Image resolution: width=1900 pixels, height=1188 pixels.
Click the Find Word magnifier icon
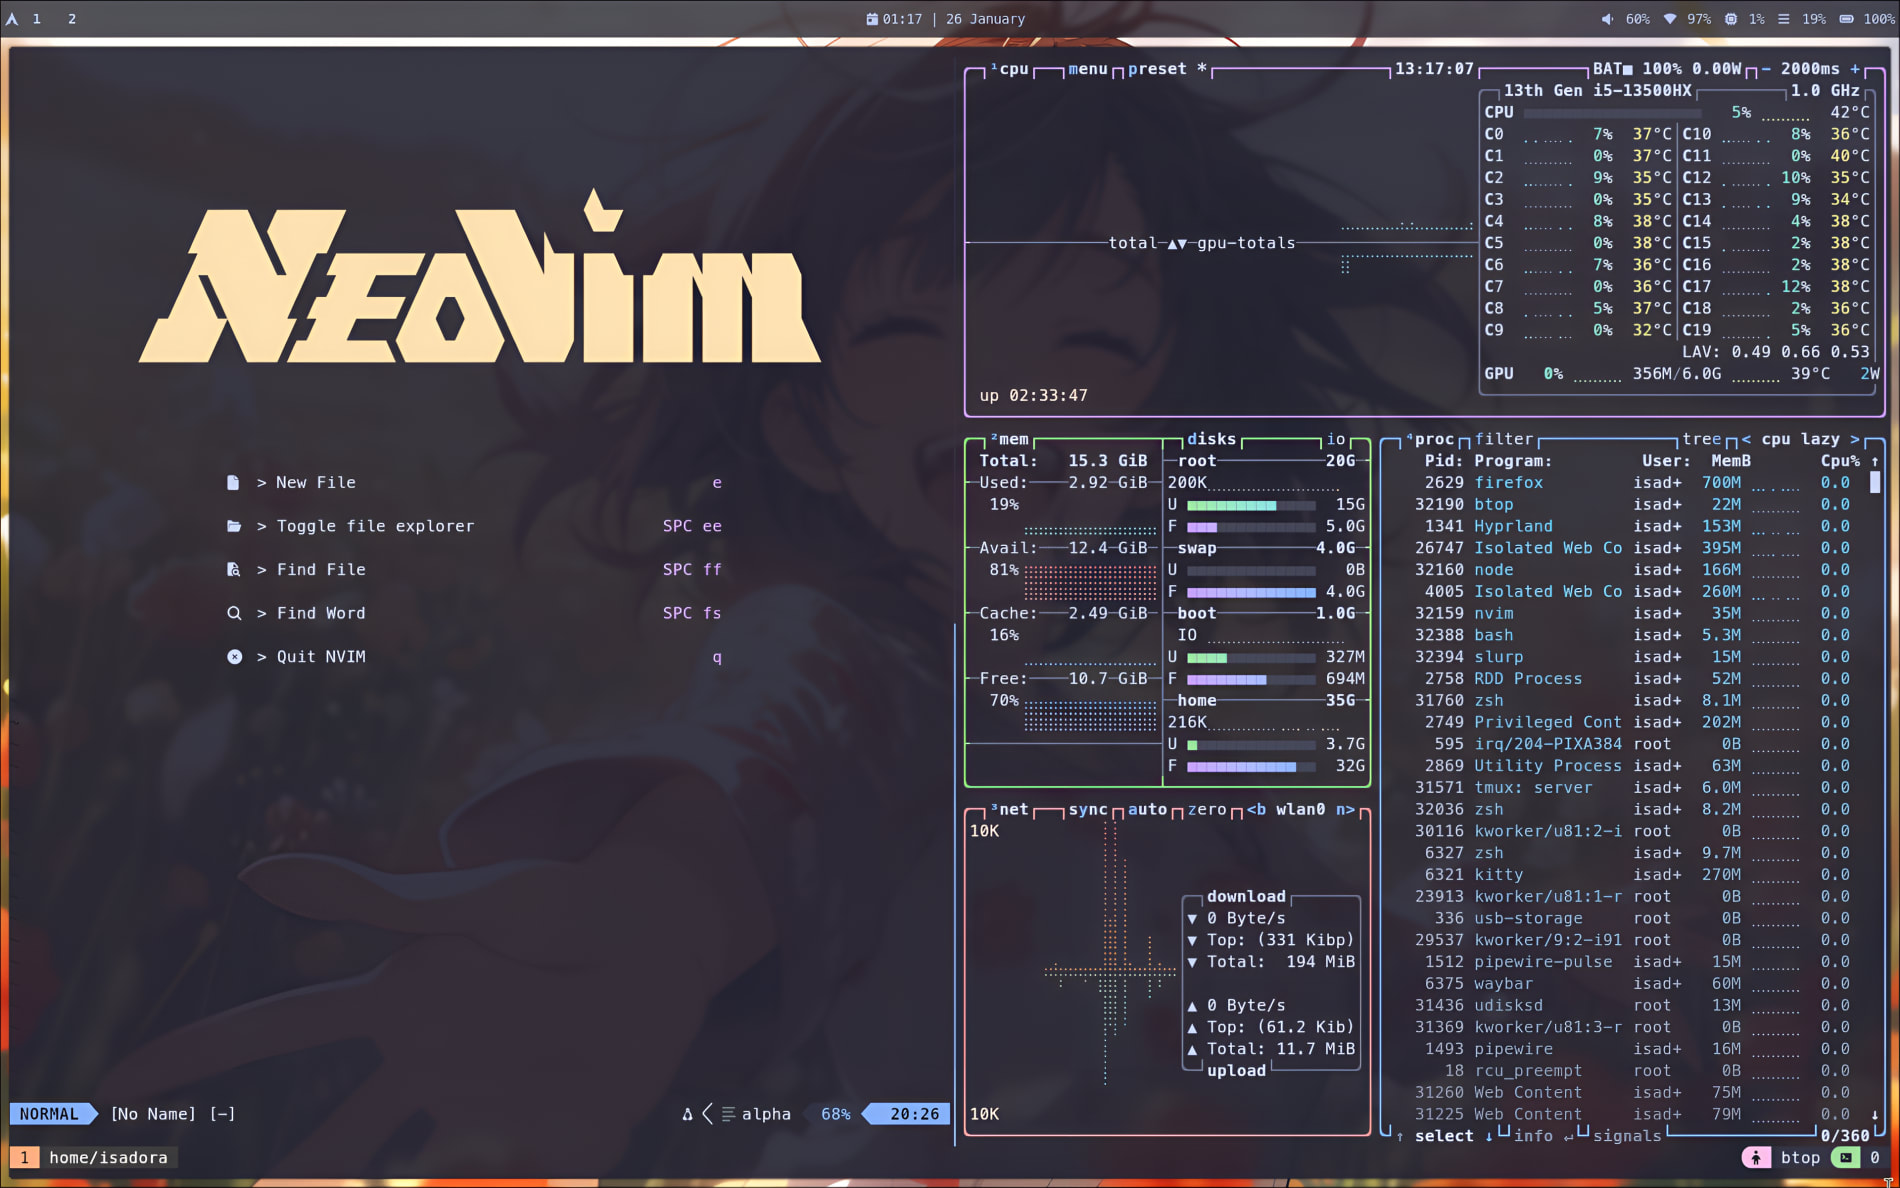click(233, 613)
